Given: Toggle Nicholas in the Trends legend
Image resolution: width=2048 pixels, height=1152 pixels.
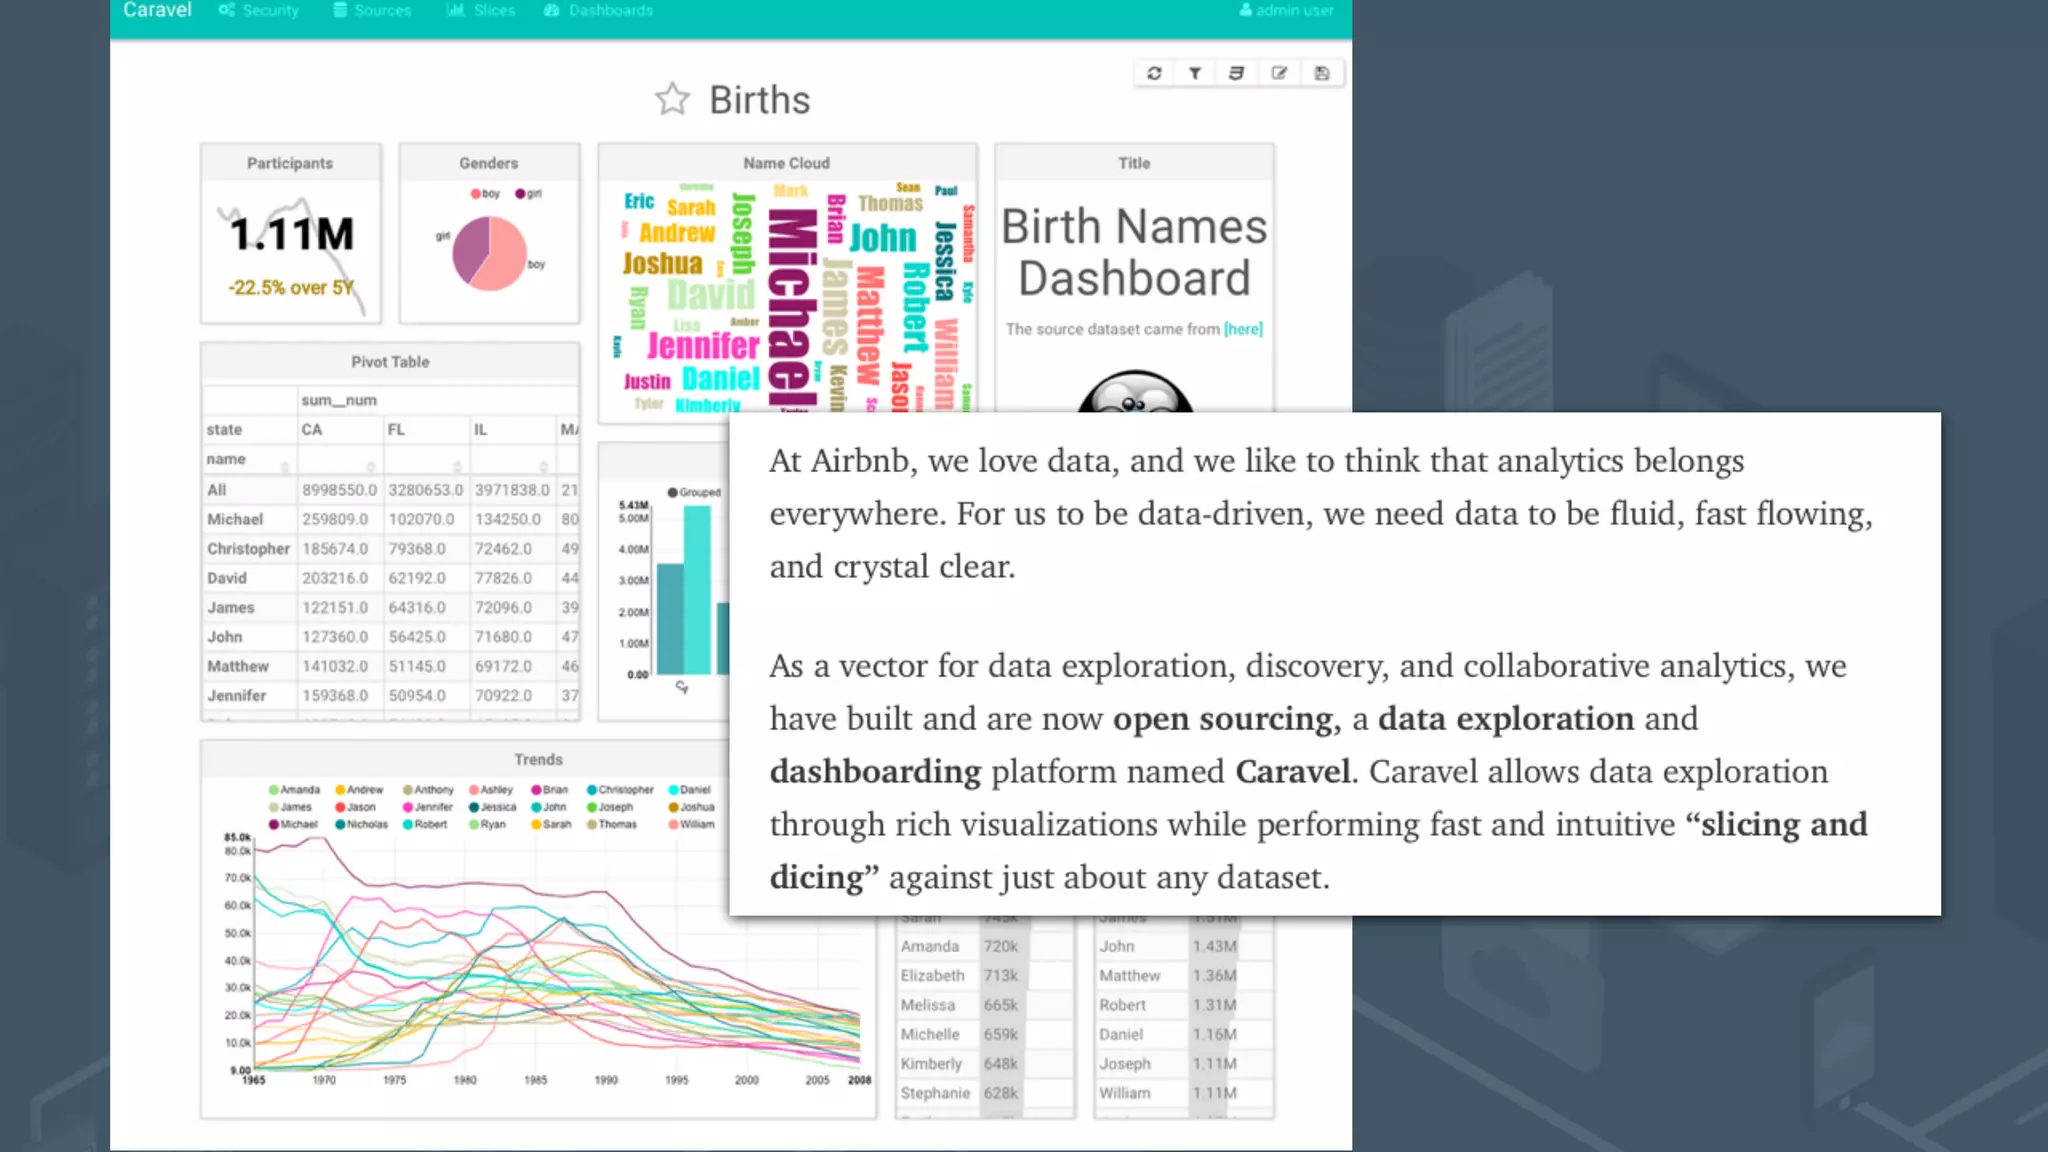Looking at the screenshot, I should pyautogui.click(x=361, y=825).
